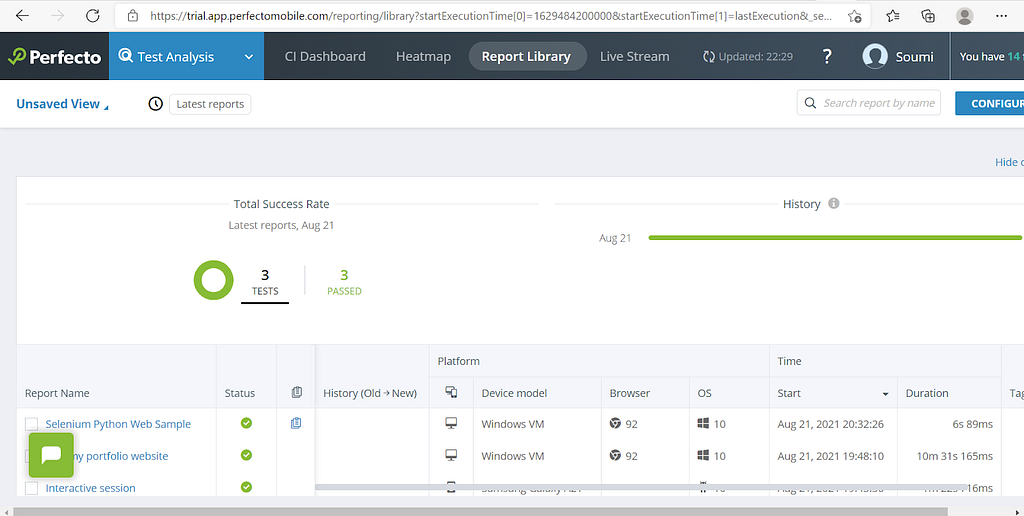1024x516 pixels.
Task: Click the device type column header icon
Action: point(451,392)
